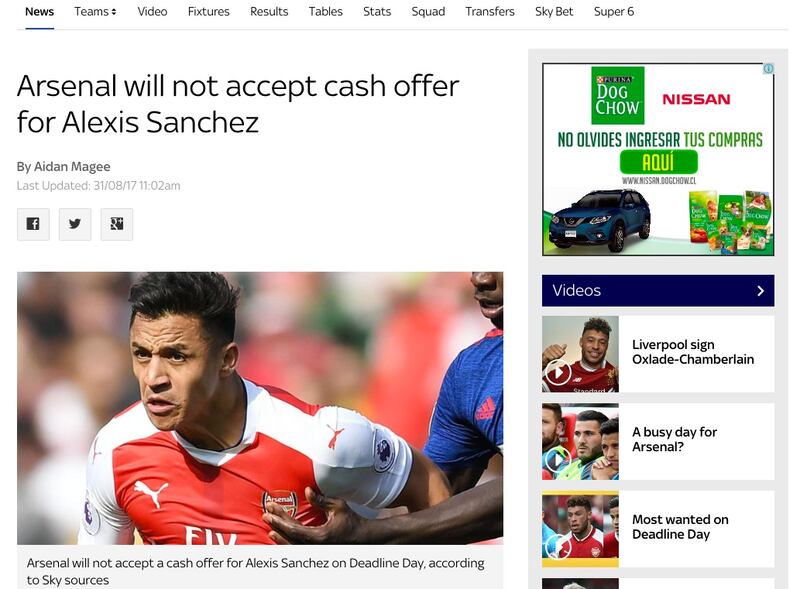Open the Videos section chevron arrow

[761, 290]
